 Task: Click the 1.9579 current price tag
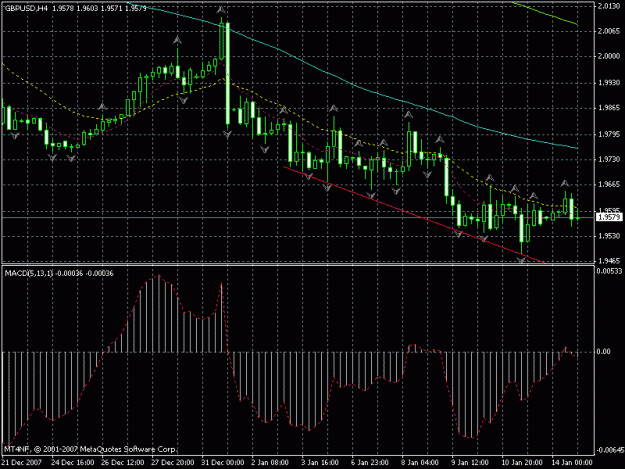point(608,217)
